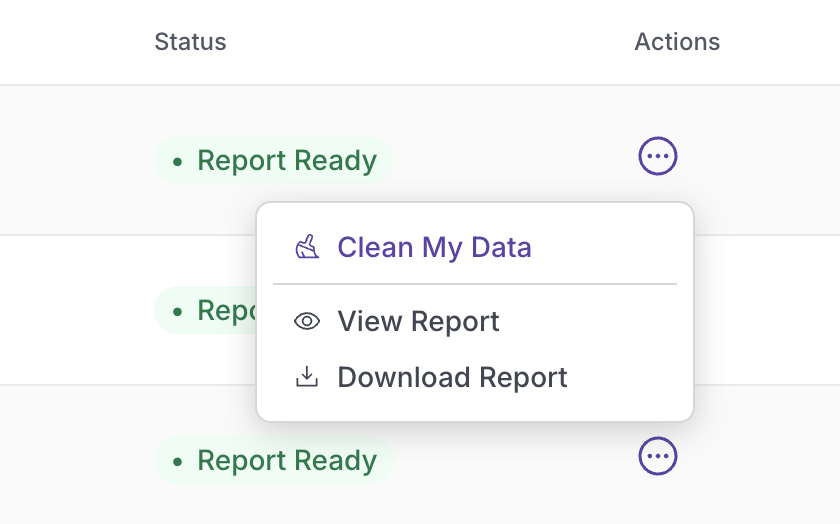The width and height of the screenshot is (840, 524).
Task: Open the actions menu for the last row
Action: pos(657,456)
